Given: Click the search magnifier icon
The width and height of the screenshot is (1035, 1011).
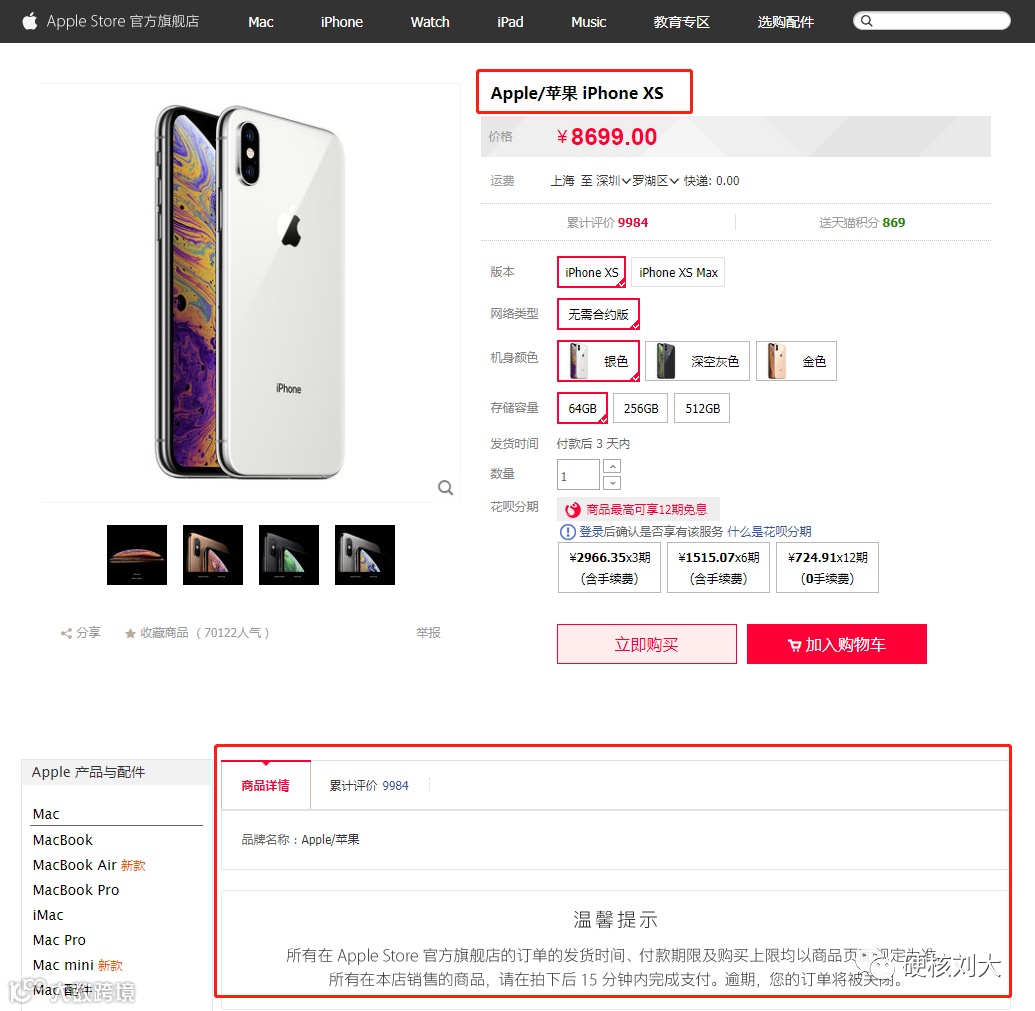Looking at the screenshot, I should coord(867,20).
